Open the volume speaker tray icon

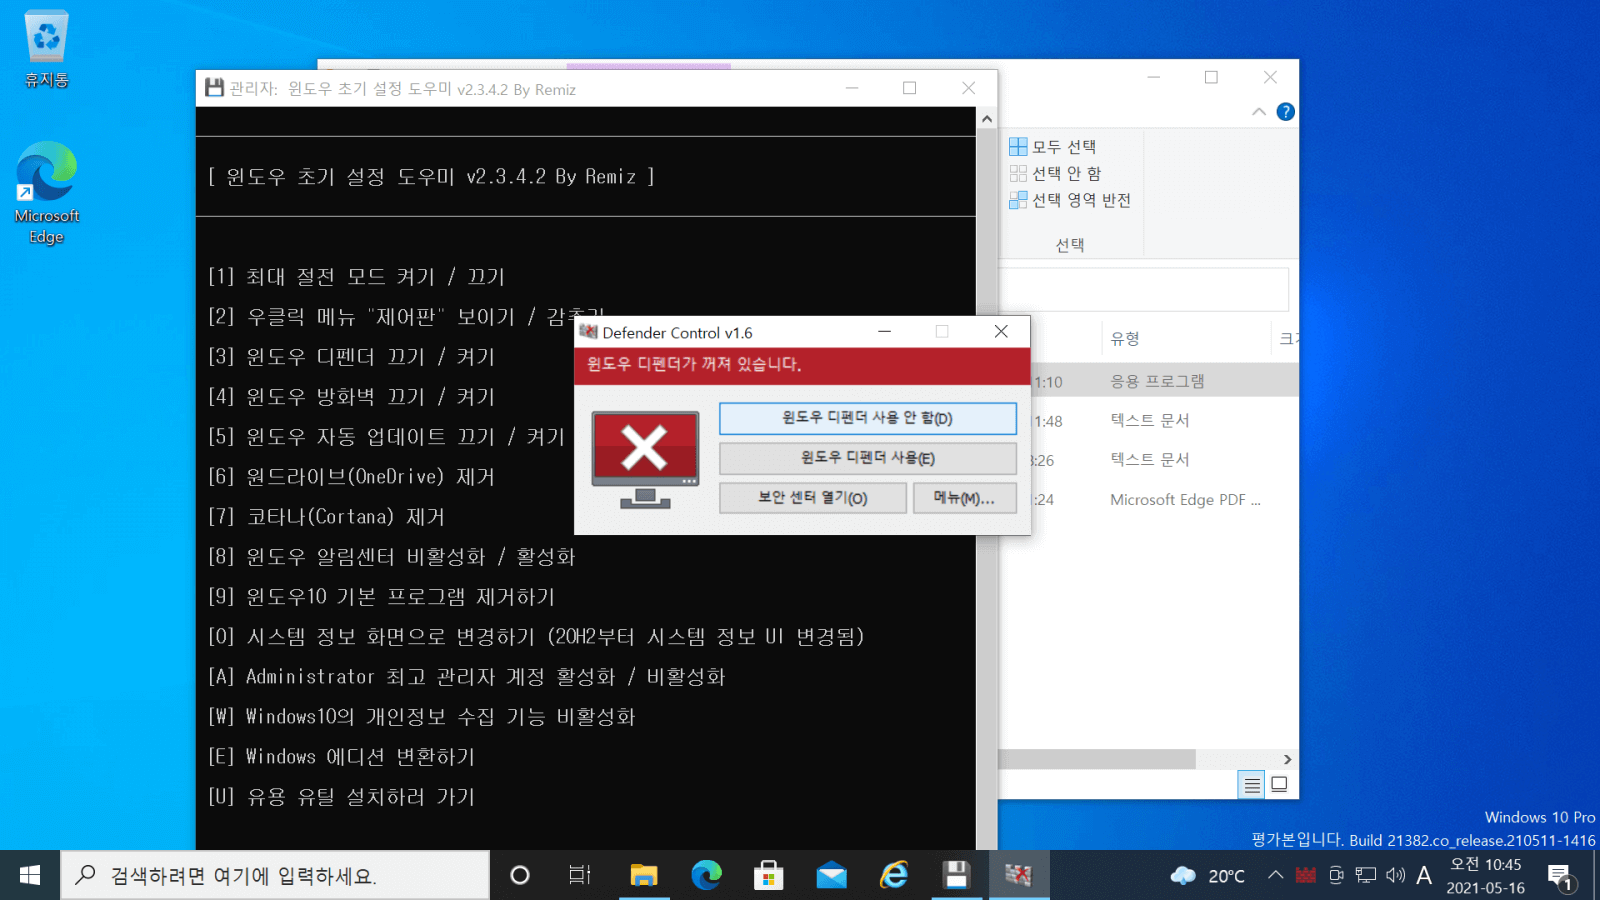coord(1395,875)
